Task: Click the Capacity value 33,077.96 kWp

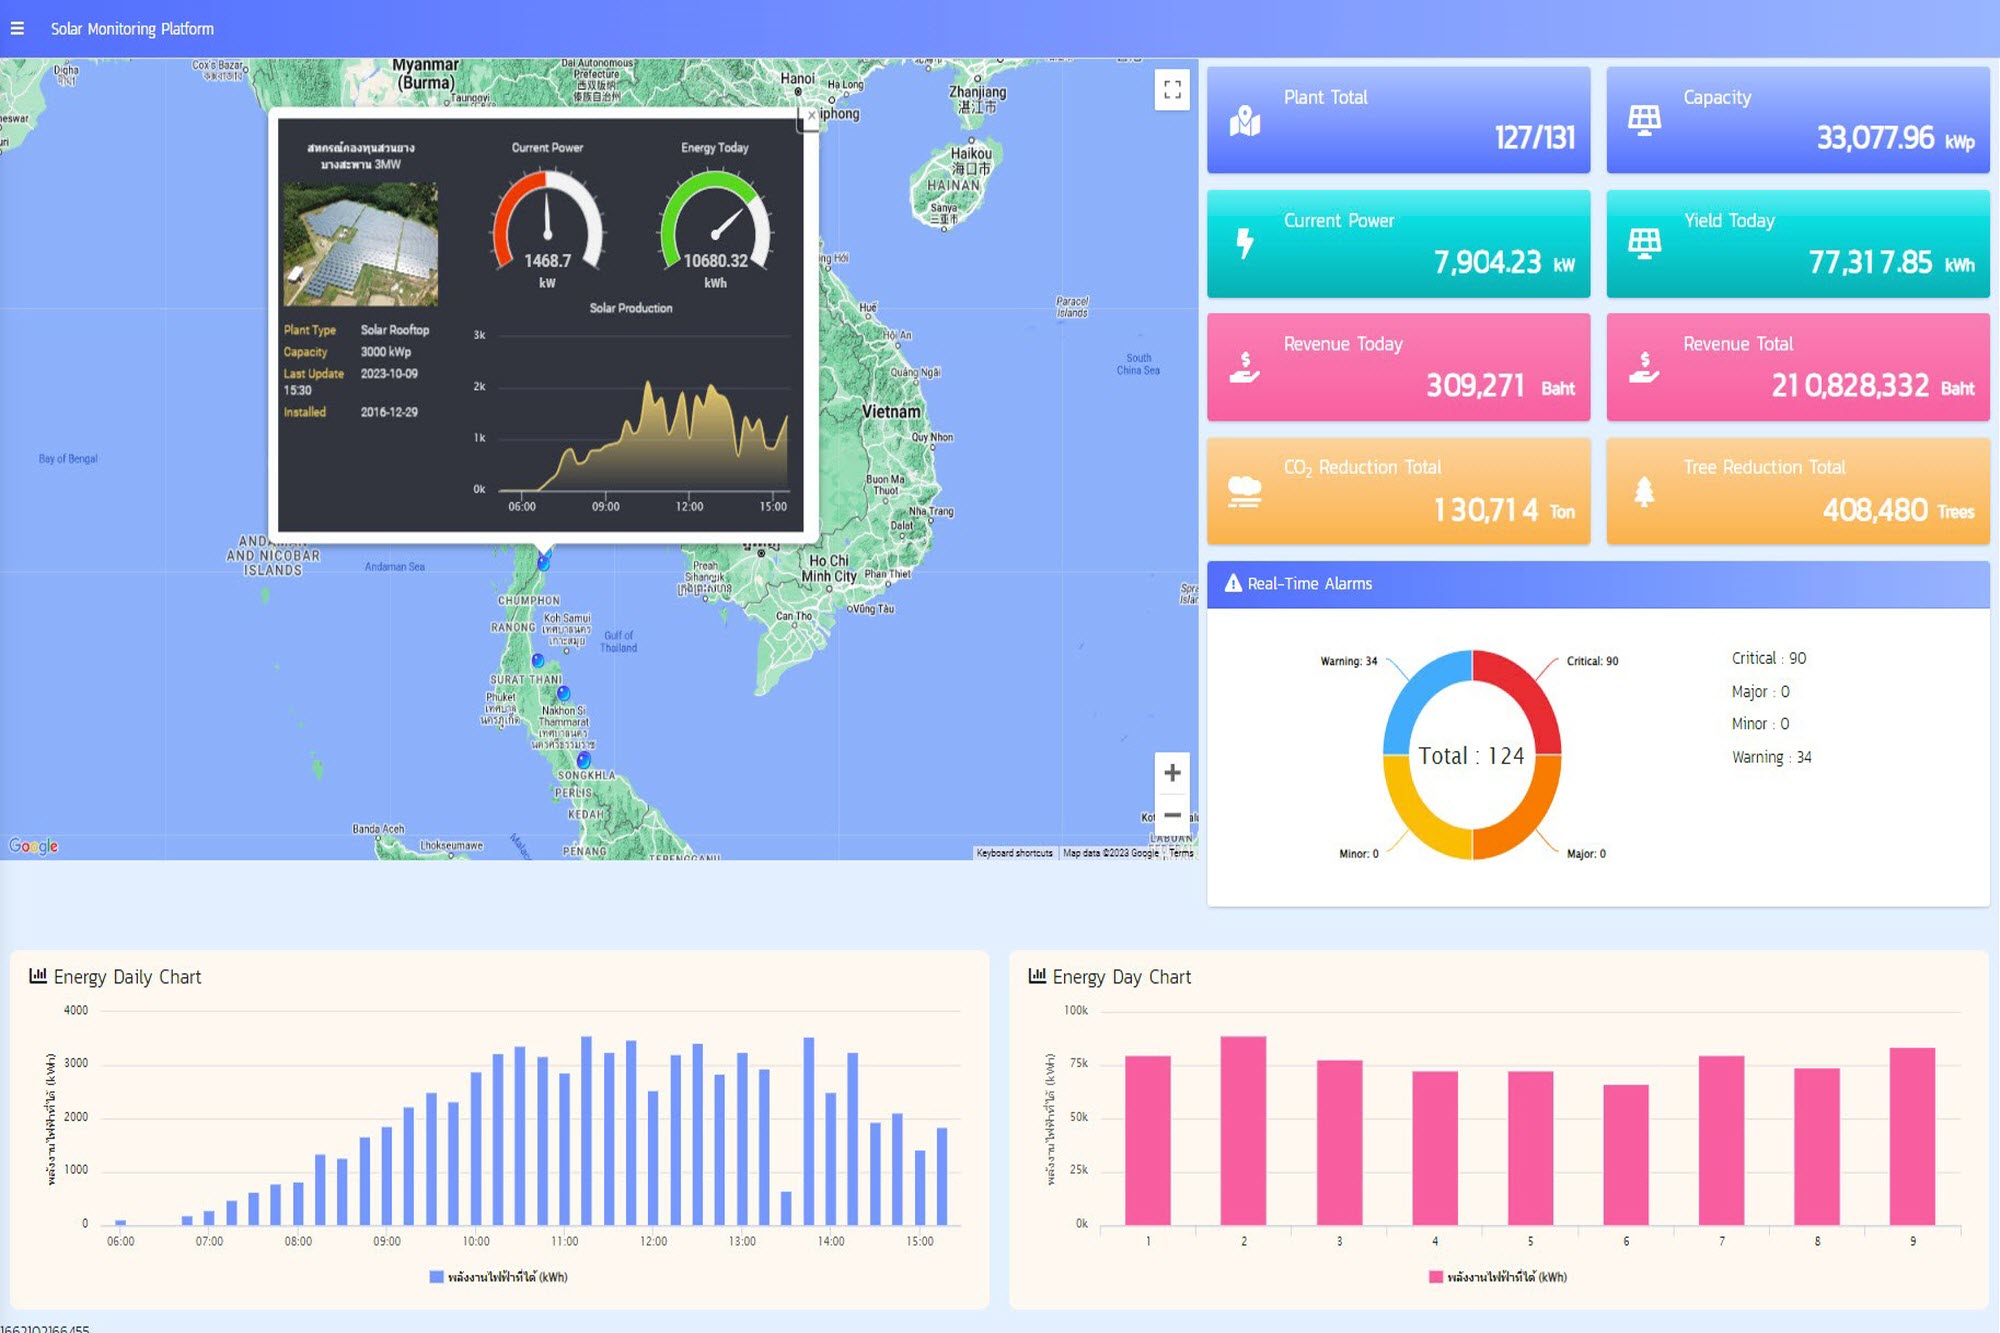Action: coord(1895,138)
